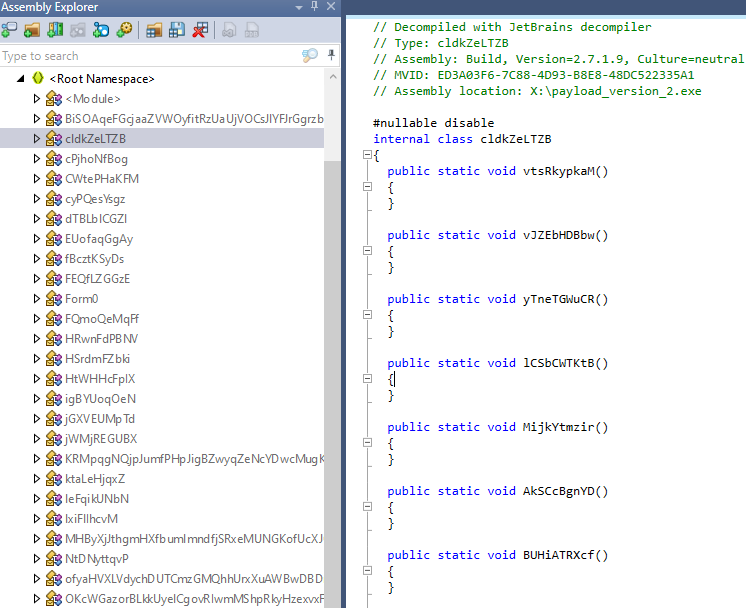Pin the search box

click(332, 55)
